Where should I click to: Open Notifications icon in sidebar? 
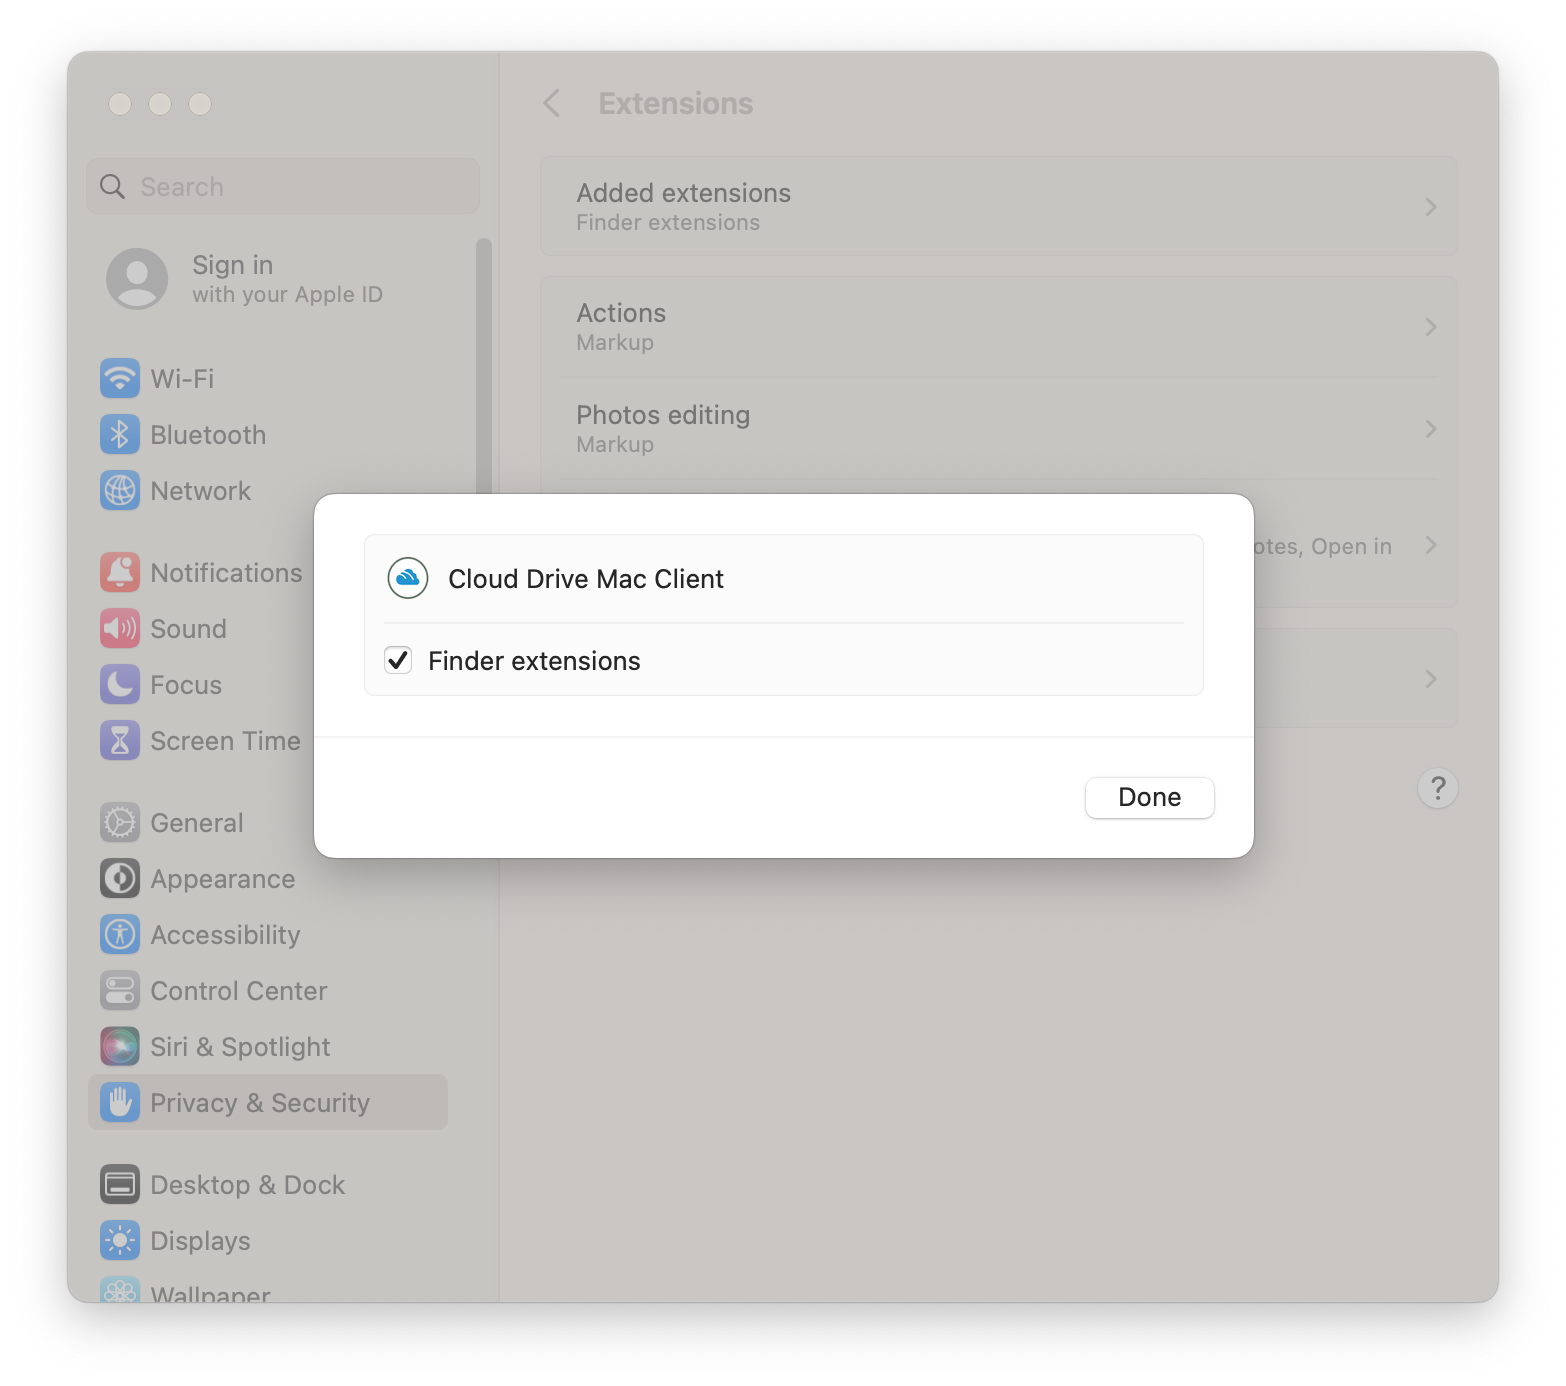pyautogui.click(x=120, y=572)
